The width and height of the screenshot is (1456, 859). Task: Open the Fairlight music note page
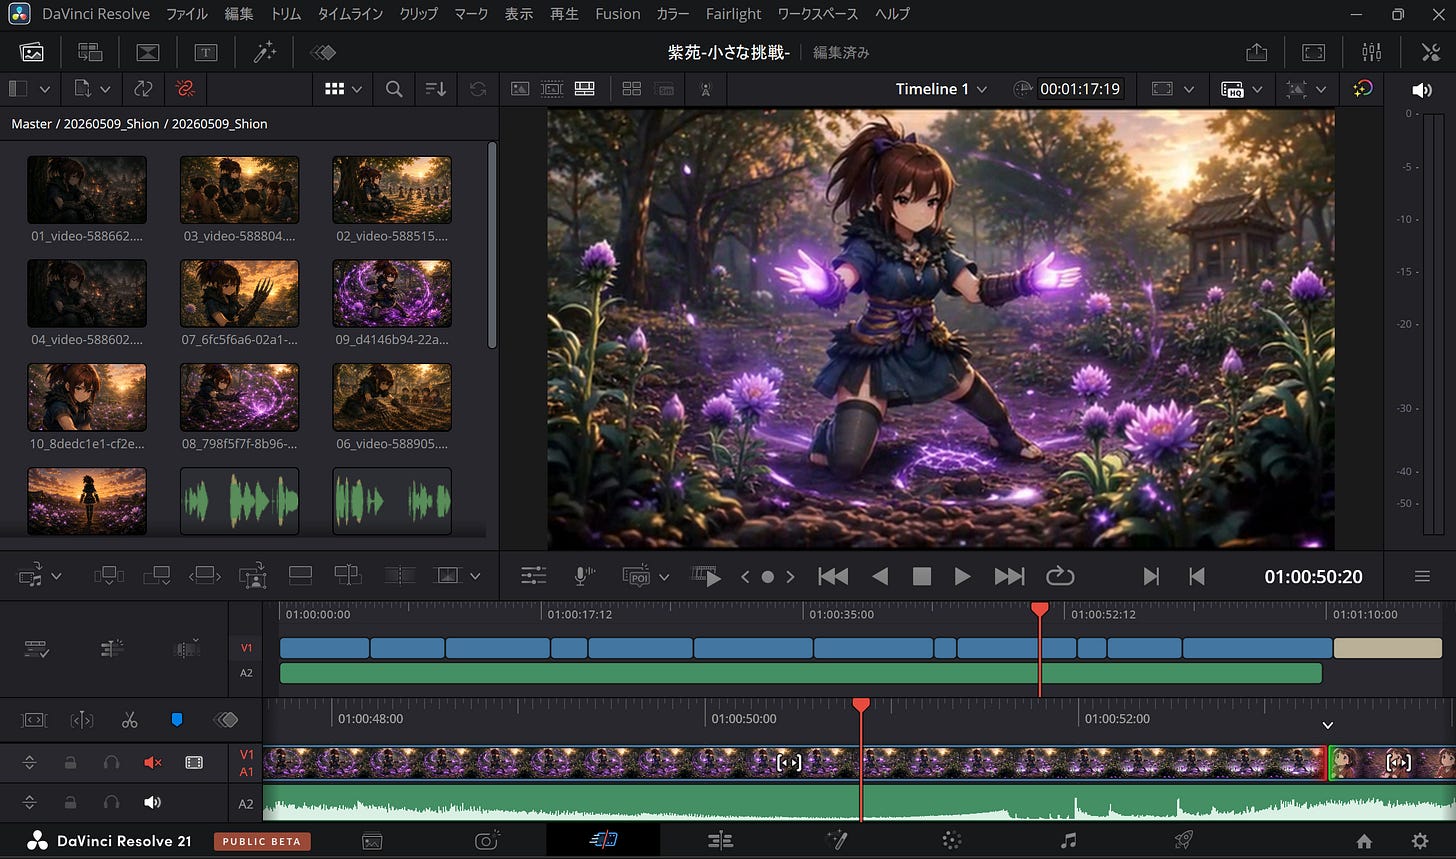pyautogui.click(x=1068, y=841)
